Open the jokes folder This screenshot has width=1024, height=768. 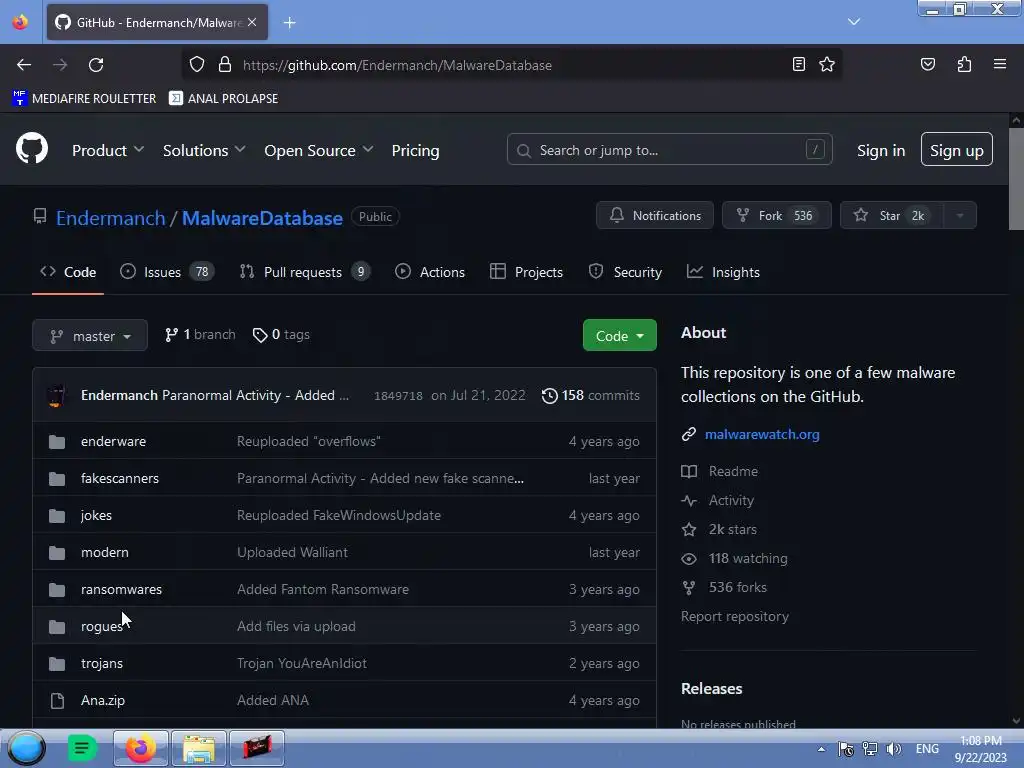click(x=96, y=515)
